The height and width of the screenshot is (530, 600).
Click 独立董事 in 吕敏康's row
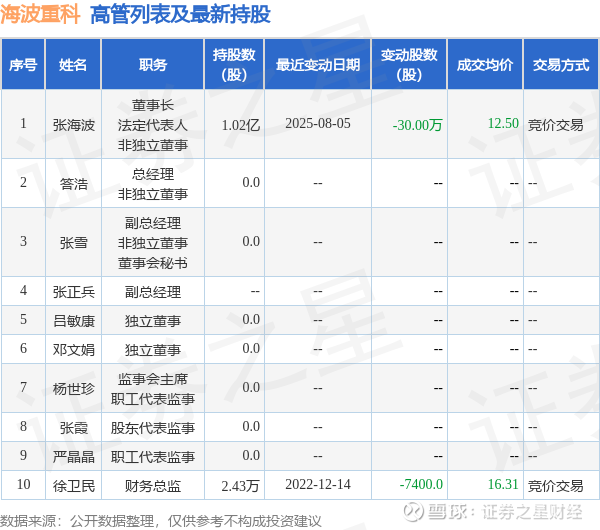[153, 320]
